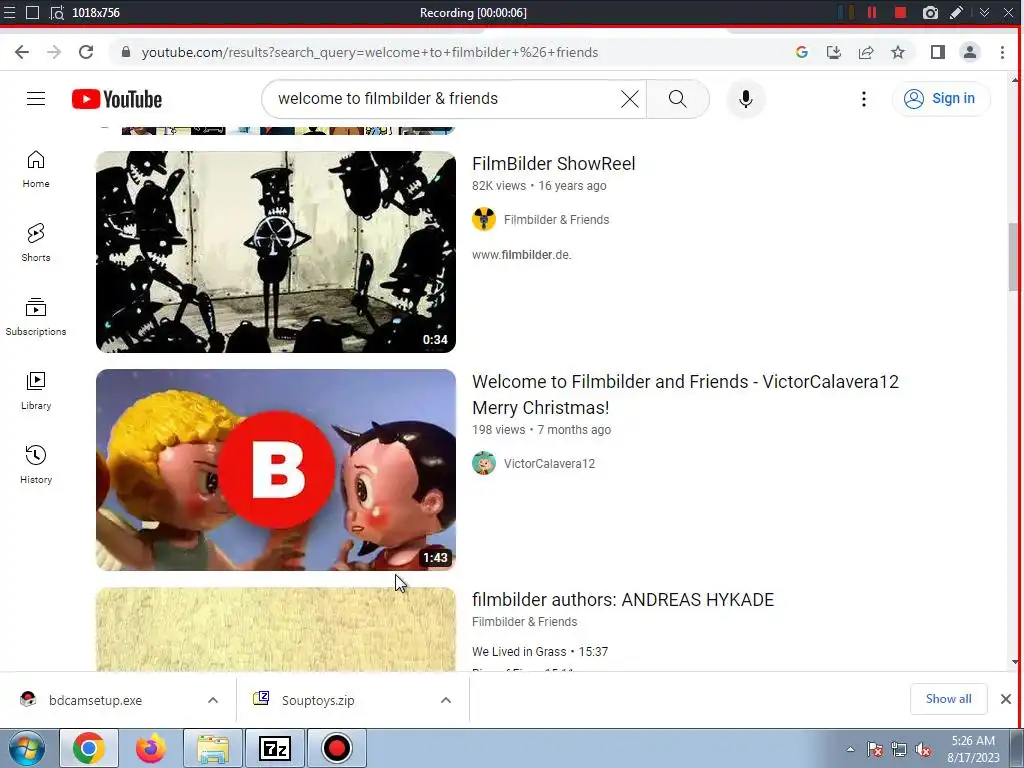Open the Chrome three-dot menu
The height and width of the screenshot is (768, 1024).
click(x=1002, y=52)
